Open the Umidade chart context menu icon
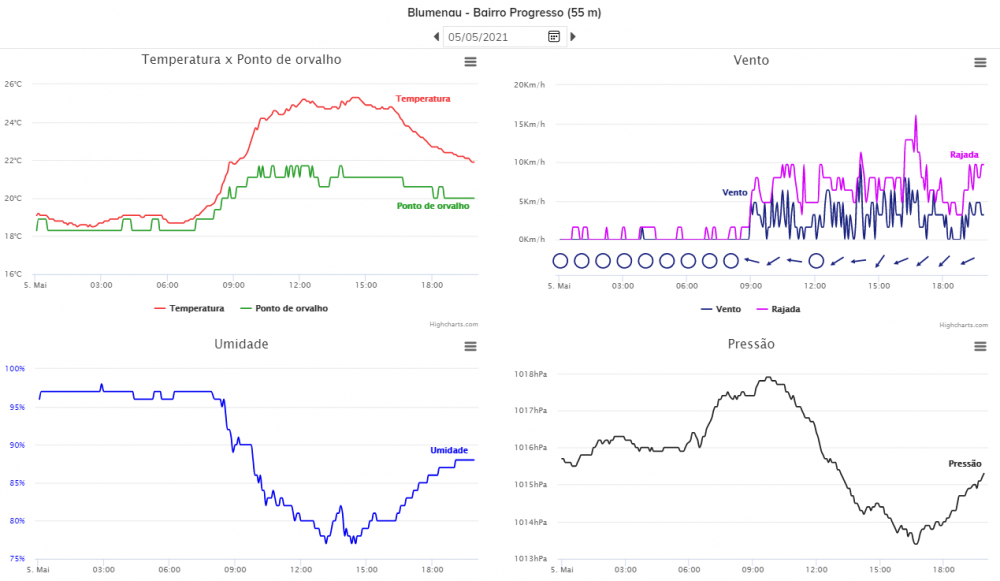 click(470, 346)
